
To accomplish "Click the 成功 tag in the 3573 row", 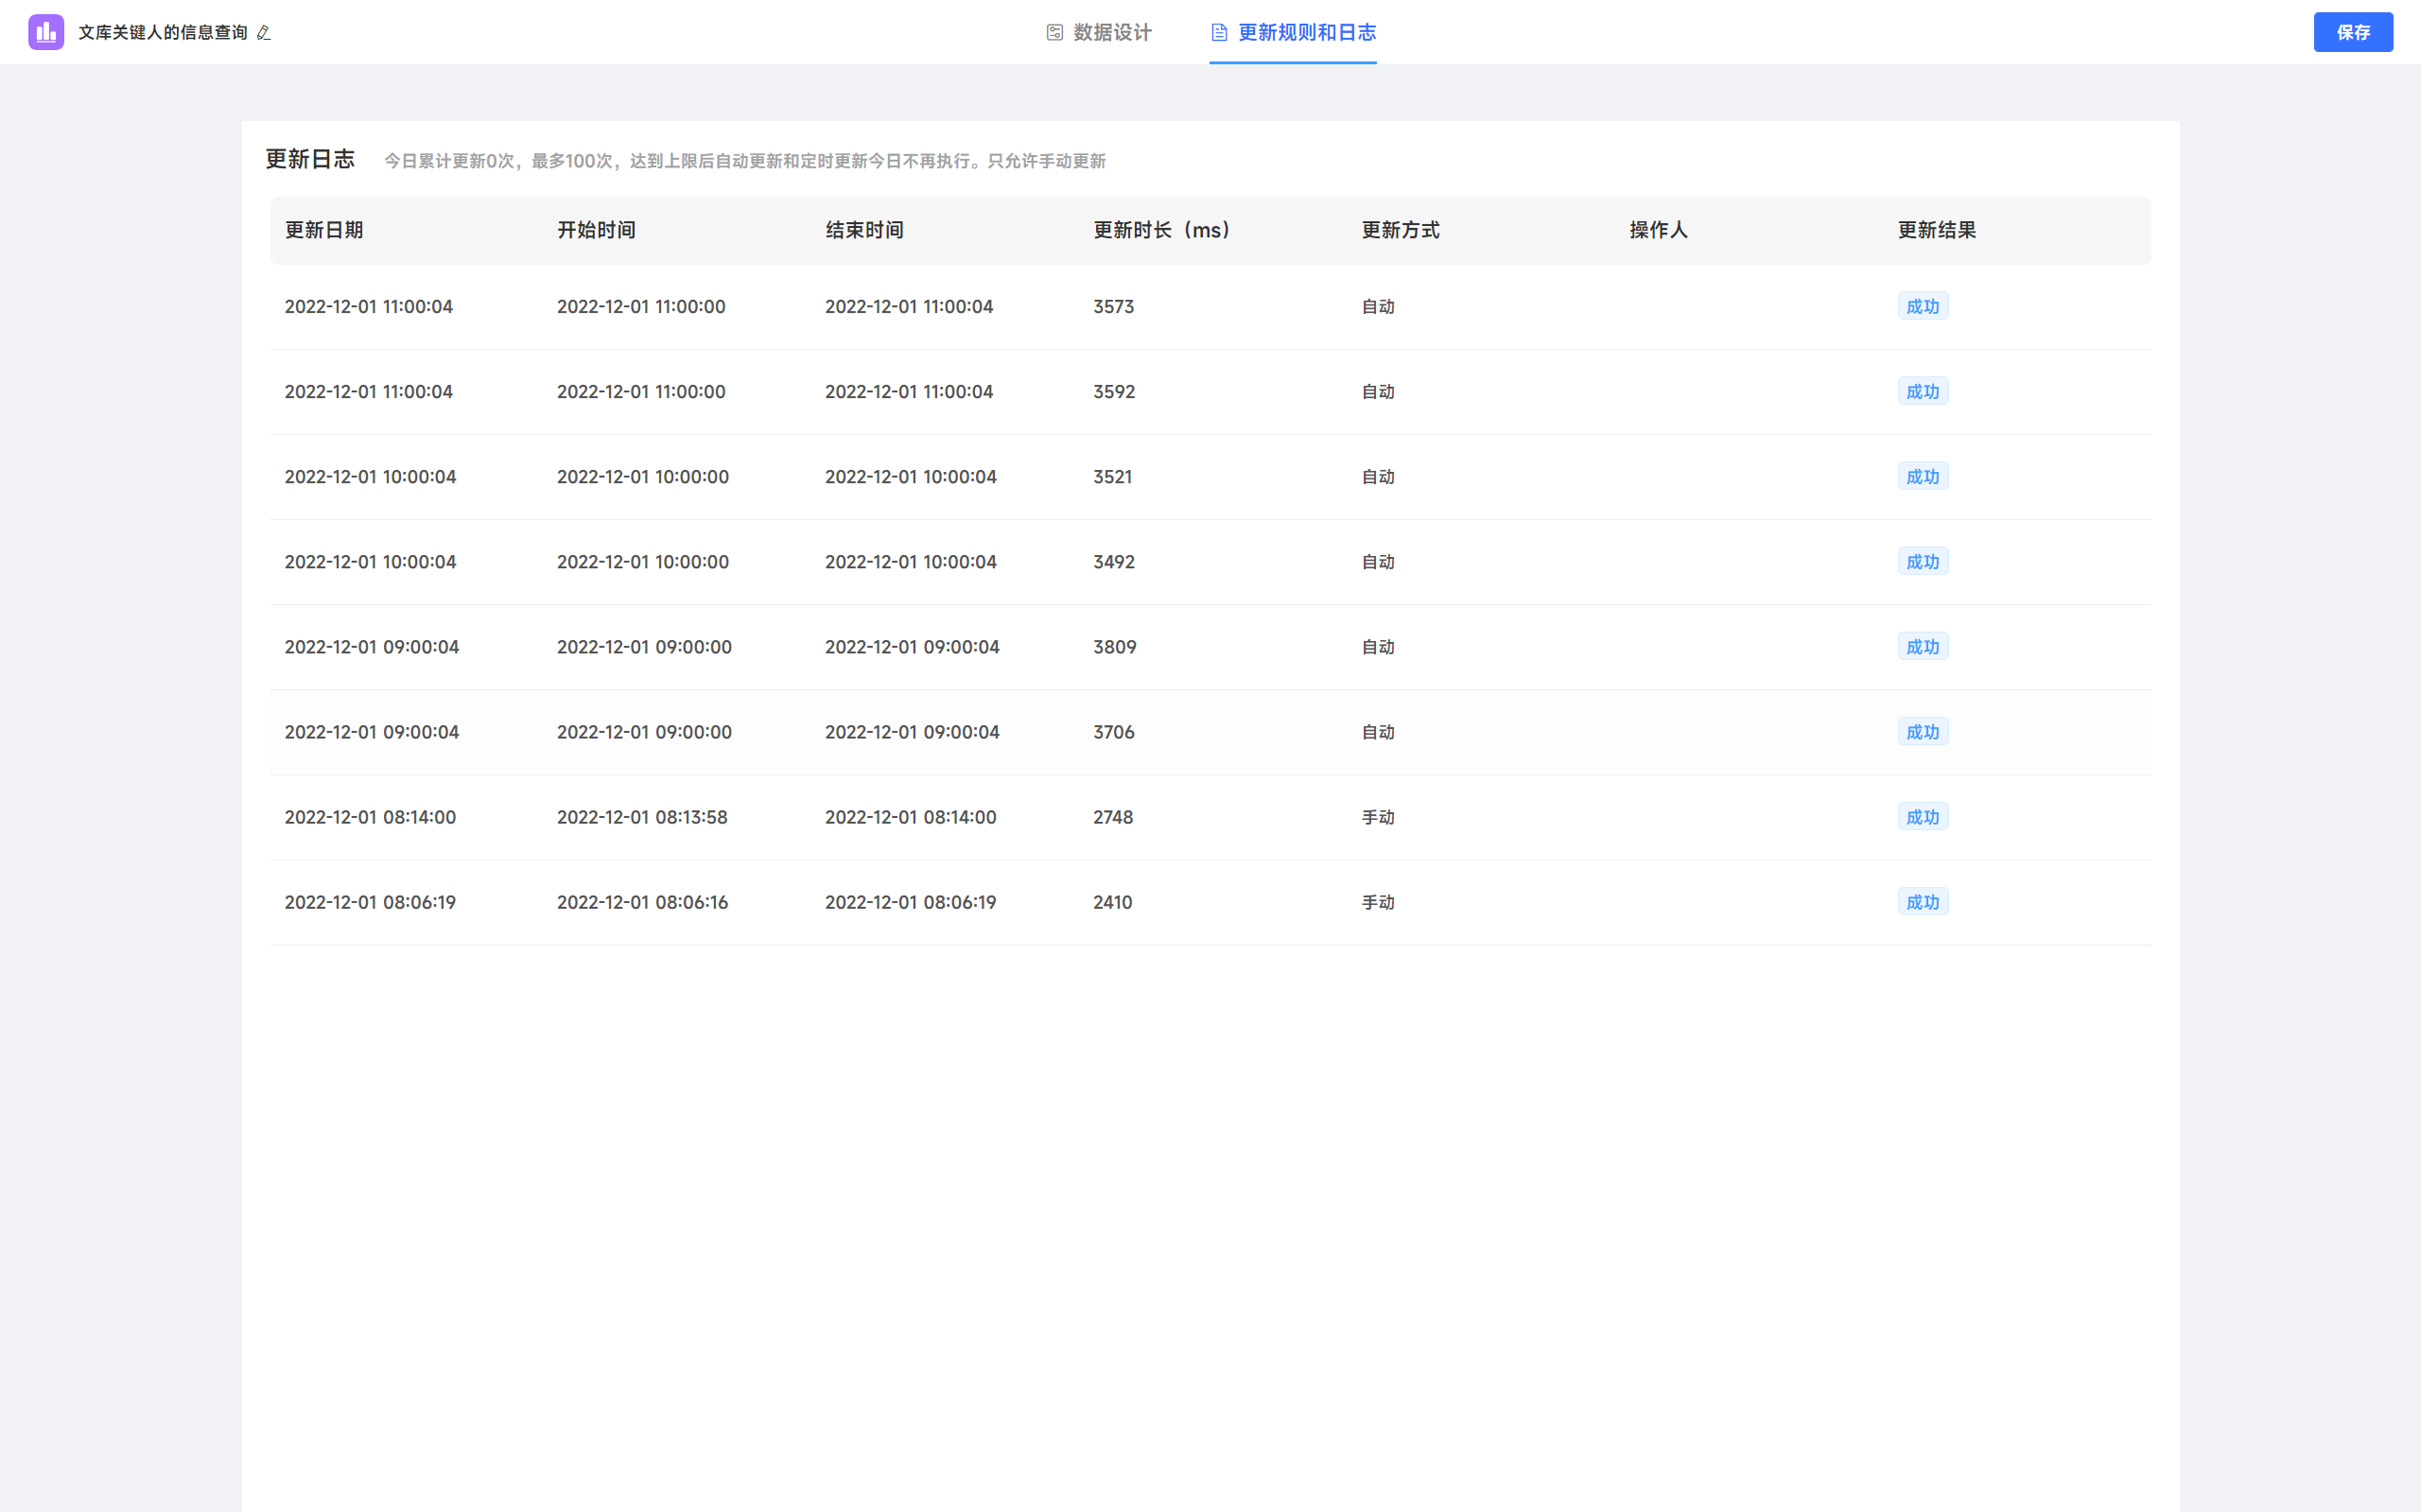I will (x=1923, y=306).
